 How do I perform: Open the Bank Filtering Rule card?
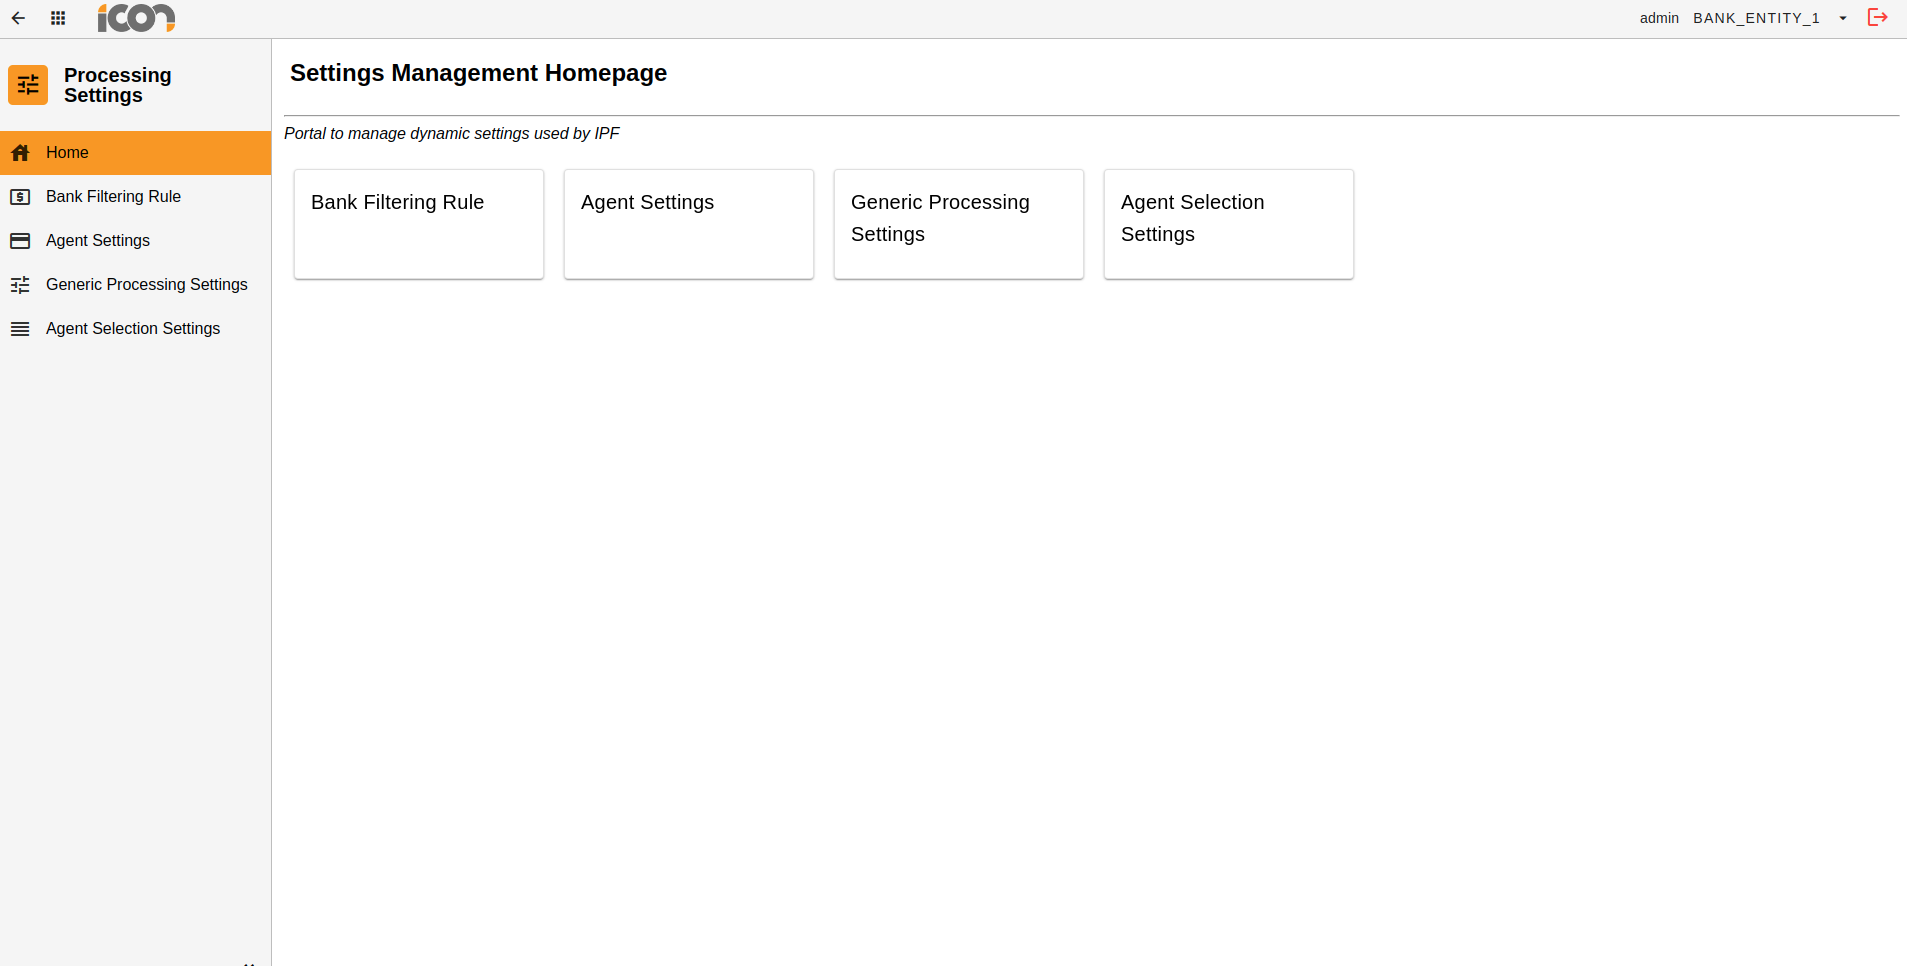click(418, 224)
